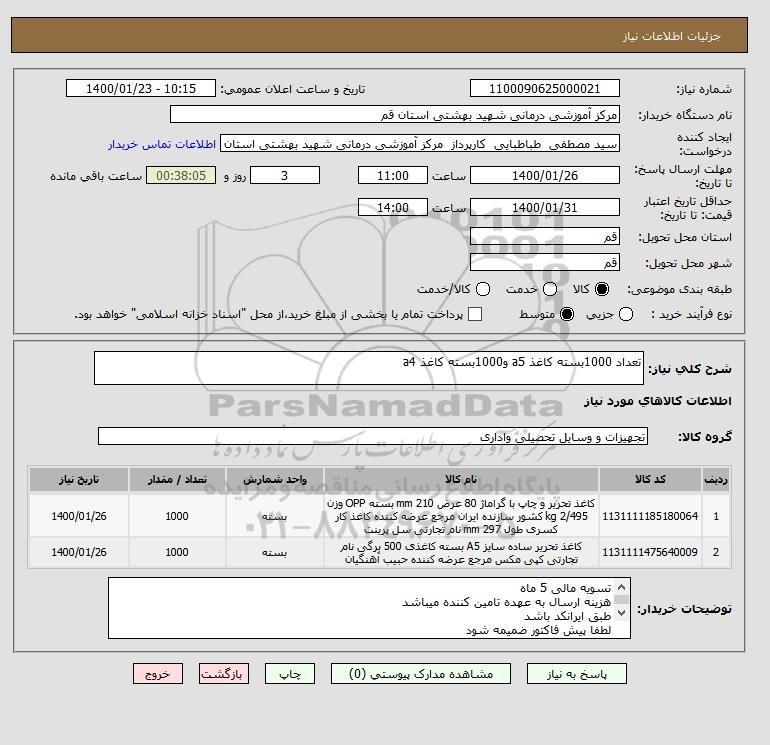Click the remaining days field showing 3
Viewport: 770px width, 745px height.
(285, 175)
